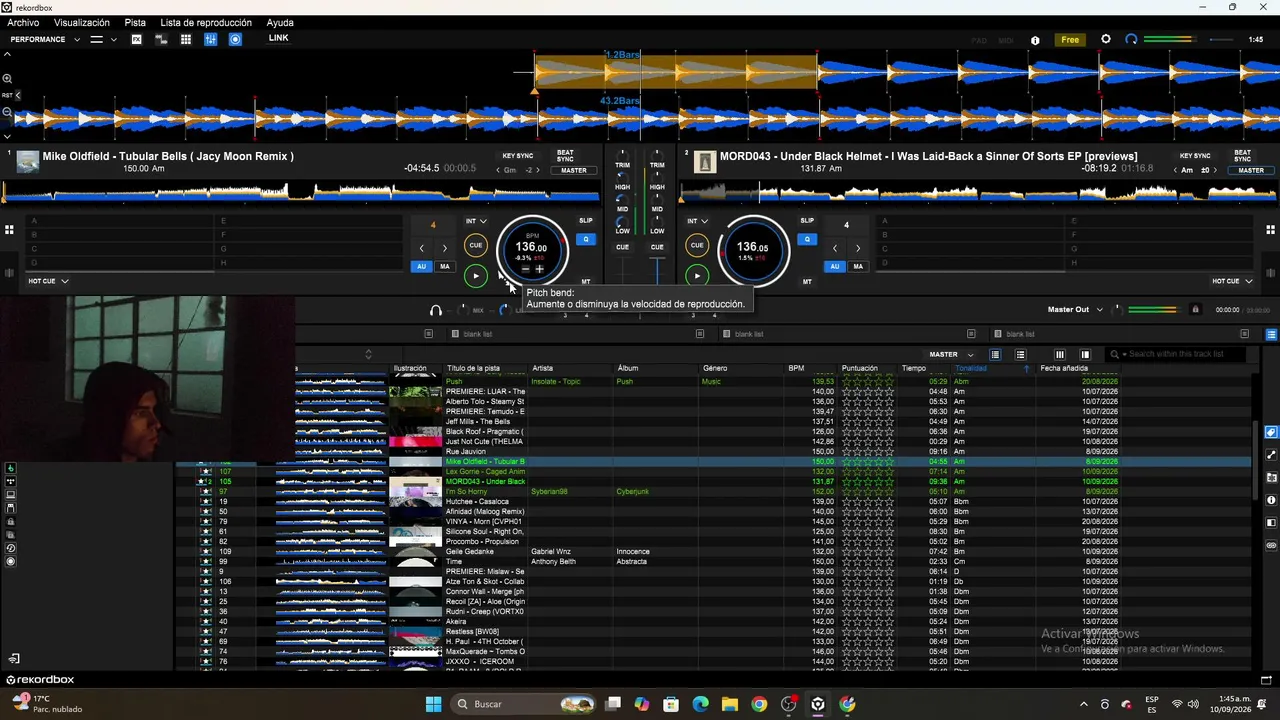
Task: Click the pitch bend plus icon
Action: 539,268
